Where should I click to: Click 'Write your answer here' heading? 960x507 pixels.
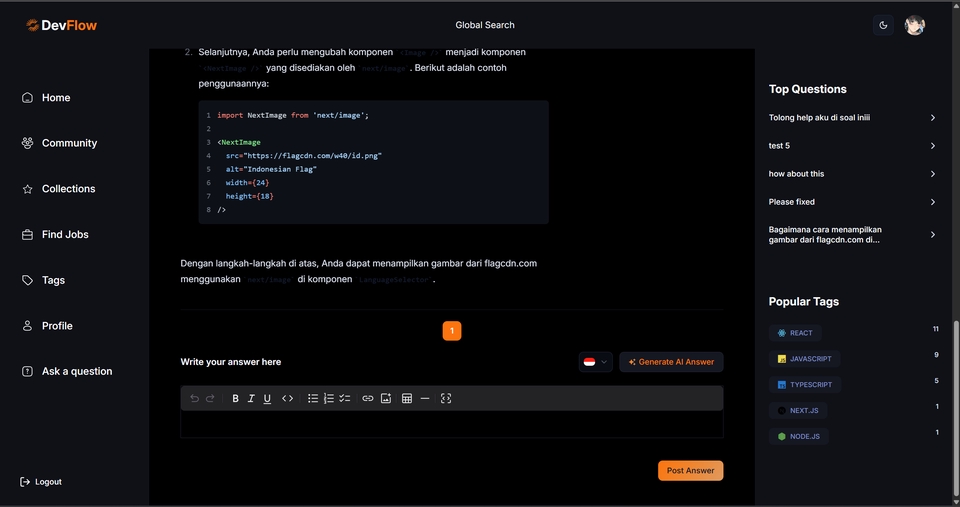[231, 362]
